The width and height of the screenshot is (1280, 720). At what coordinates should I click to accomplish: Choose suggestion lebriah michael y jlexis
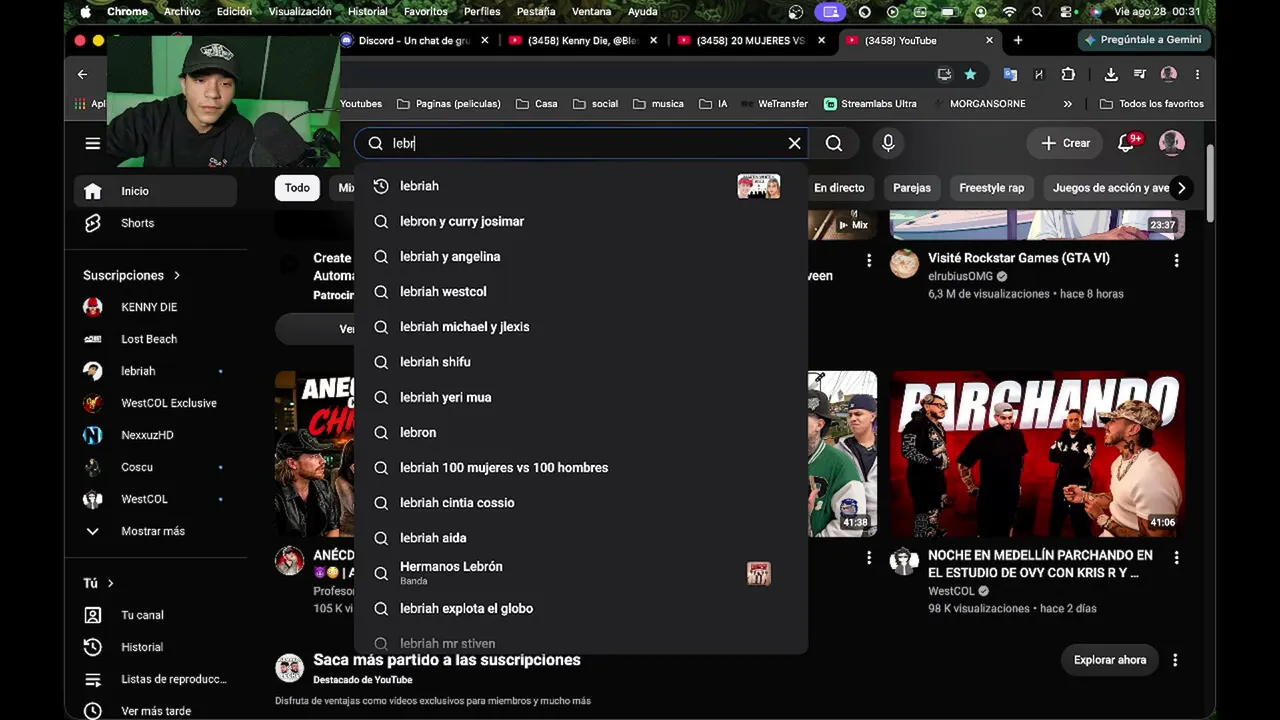tap(580, 327)
